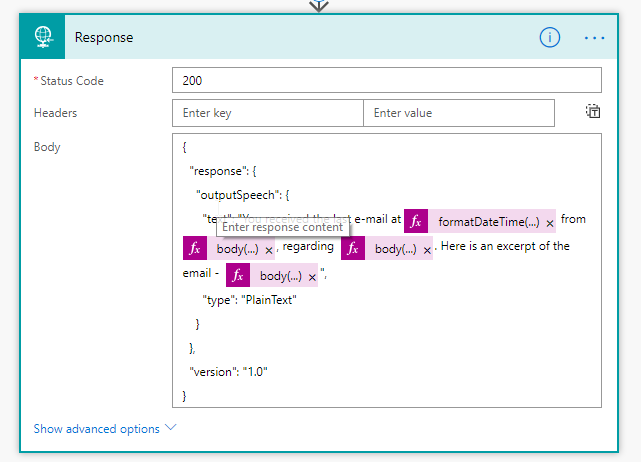Click the Show advanced options link

(x=96, y=428)
